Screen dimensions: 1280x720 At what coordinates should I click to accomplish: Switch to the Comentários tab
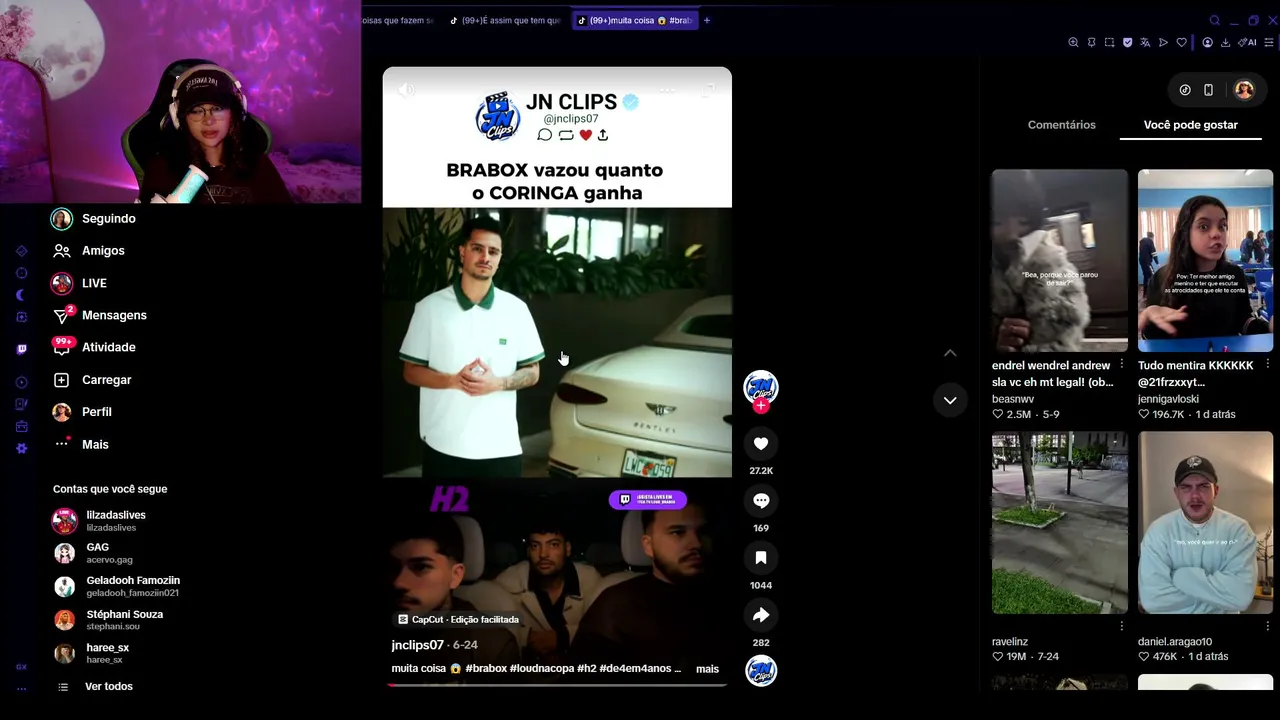[x=1062, y=125]
